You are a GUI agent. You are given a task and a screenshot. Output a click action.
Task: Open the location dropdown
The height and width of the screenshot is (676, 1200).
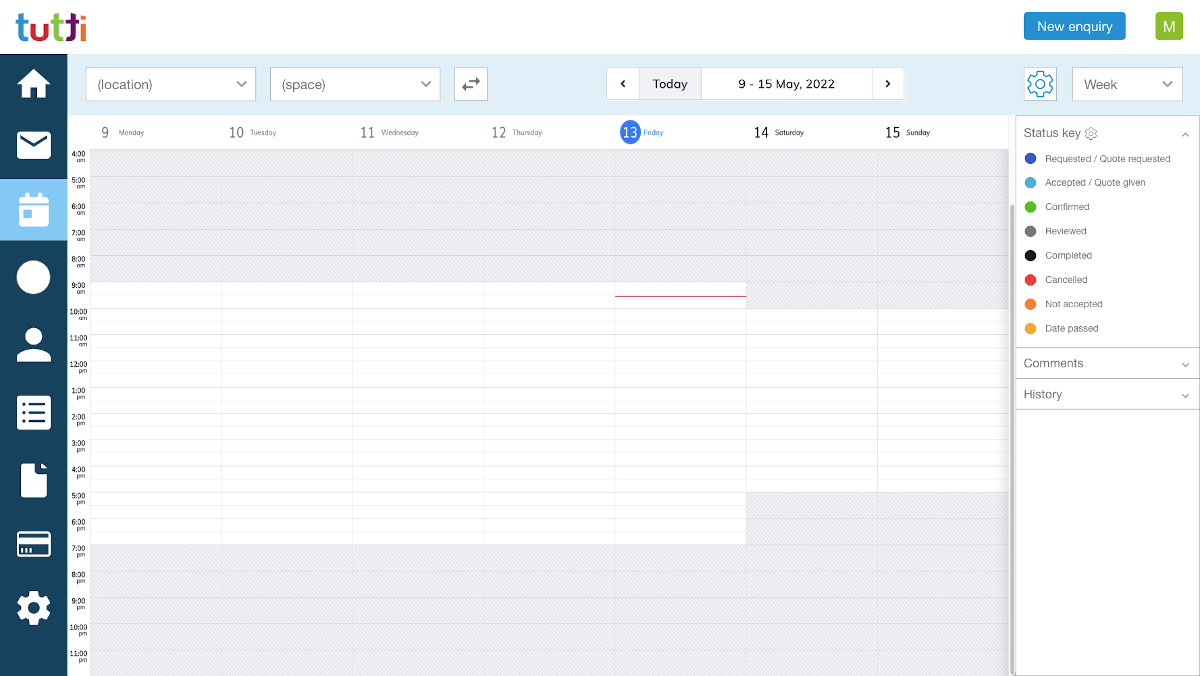coord(171,84)
